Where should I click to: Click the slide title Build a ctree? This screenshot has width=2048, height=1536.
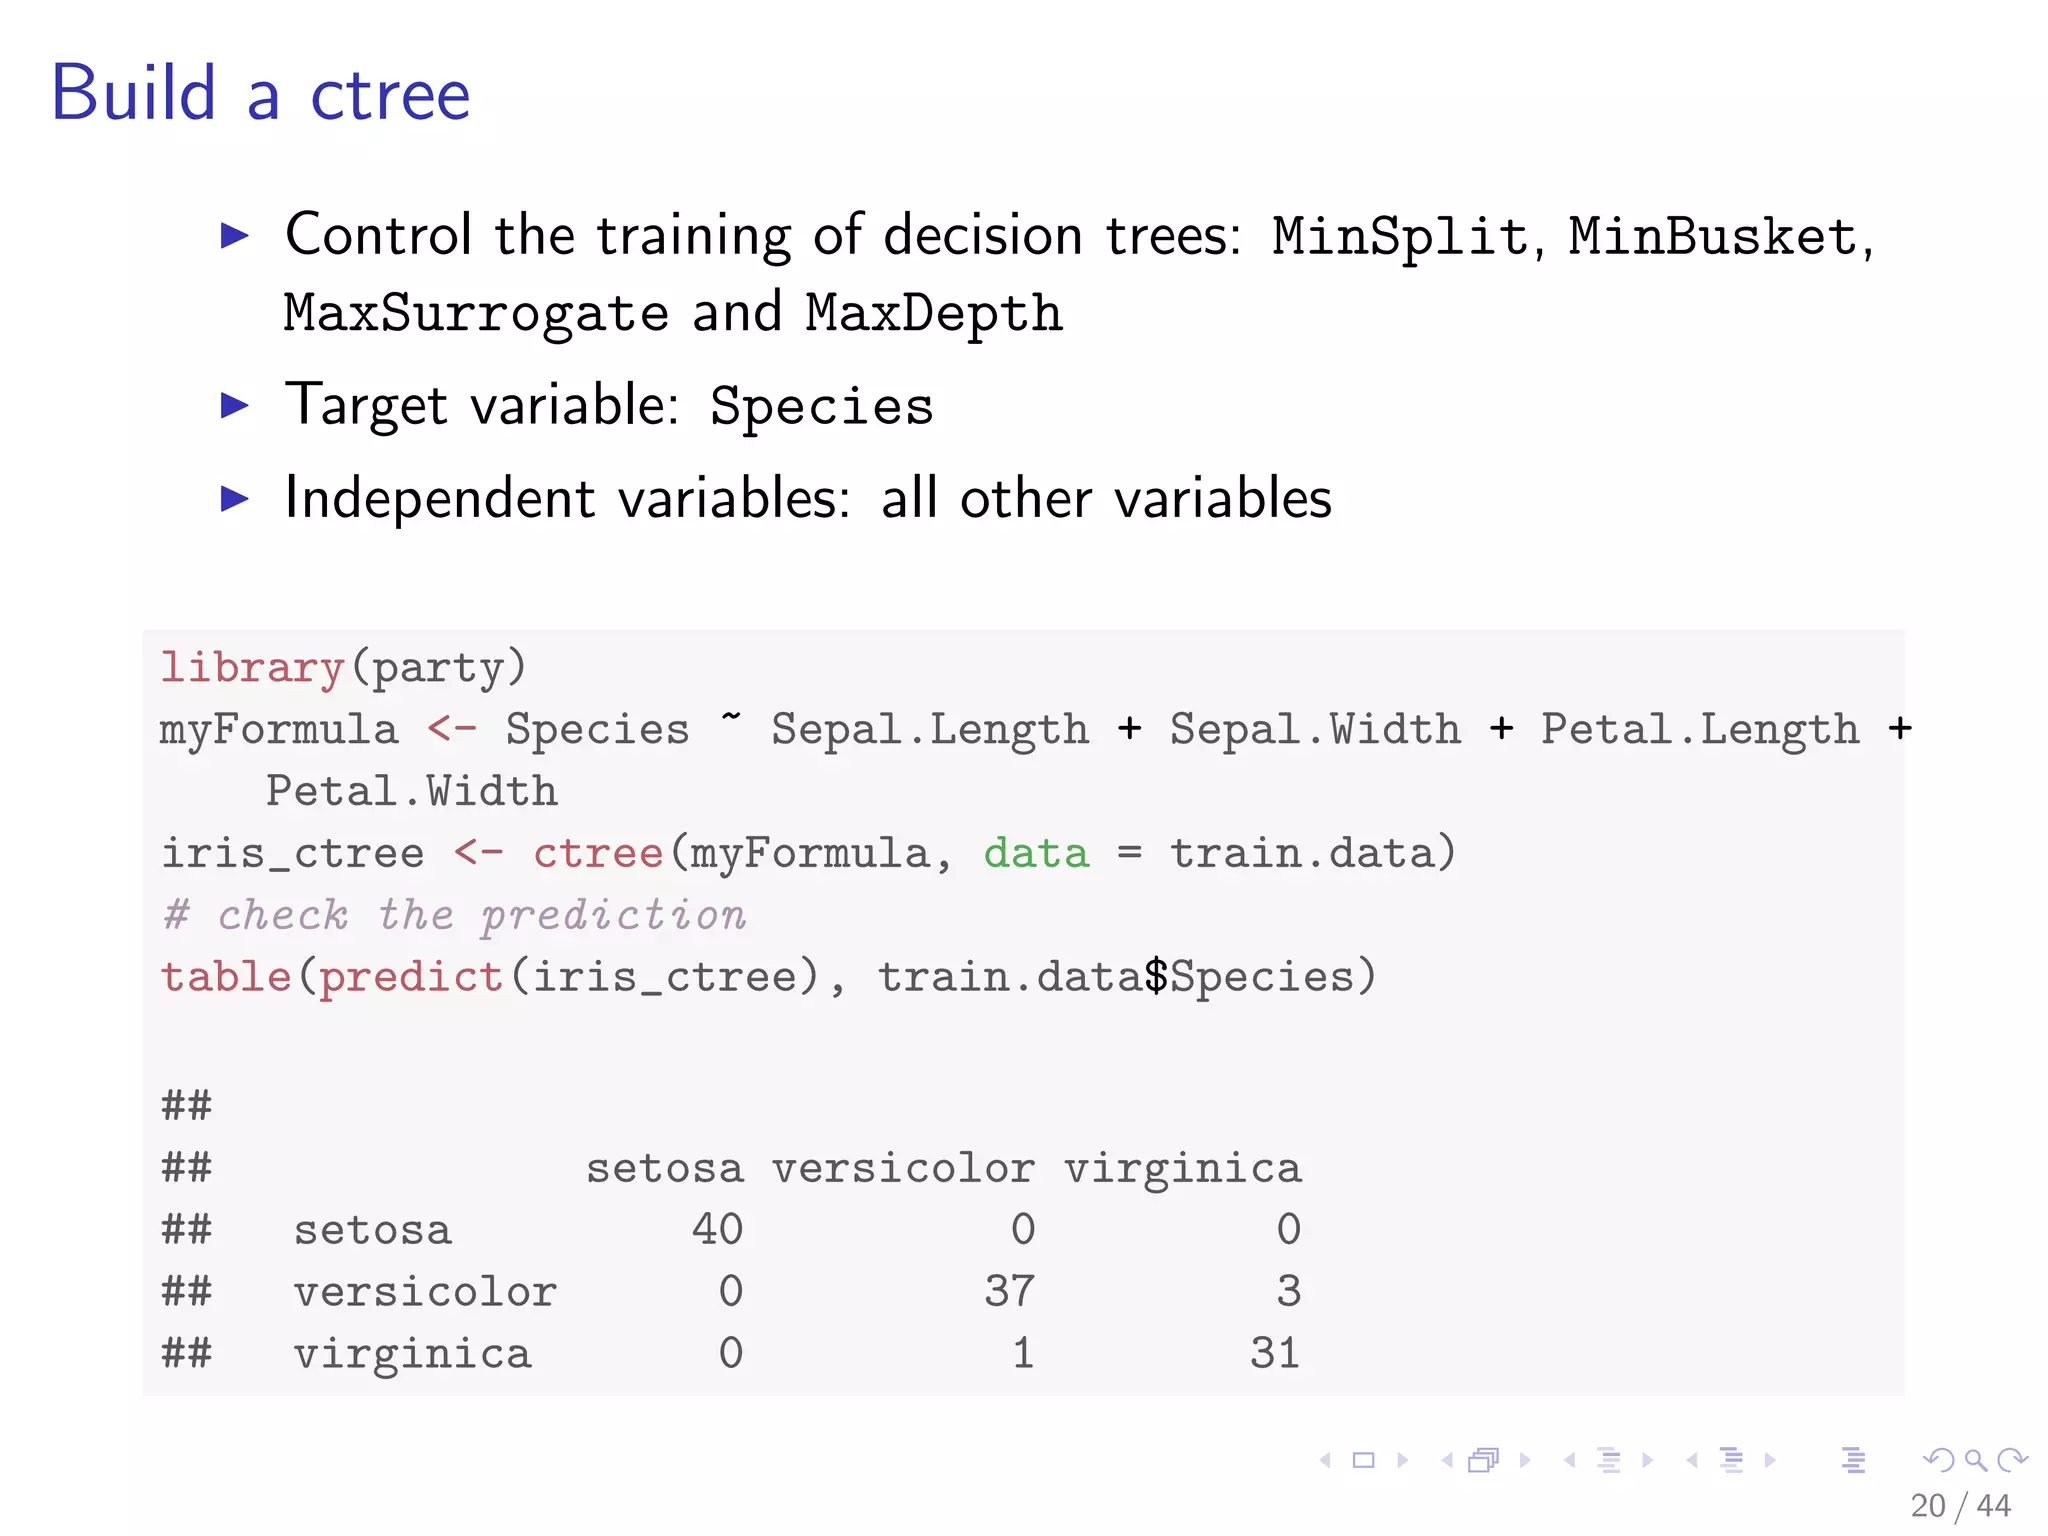click(260, 94)
